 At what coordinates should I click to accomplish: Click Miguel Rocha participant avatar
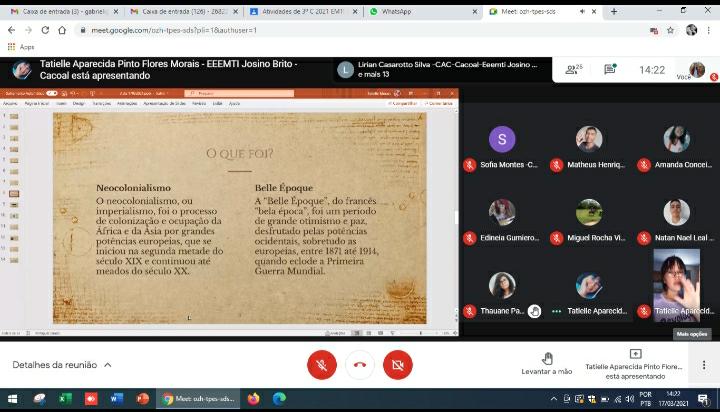pos(589,212)
